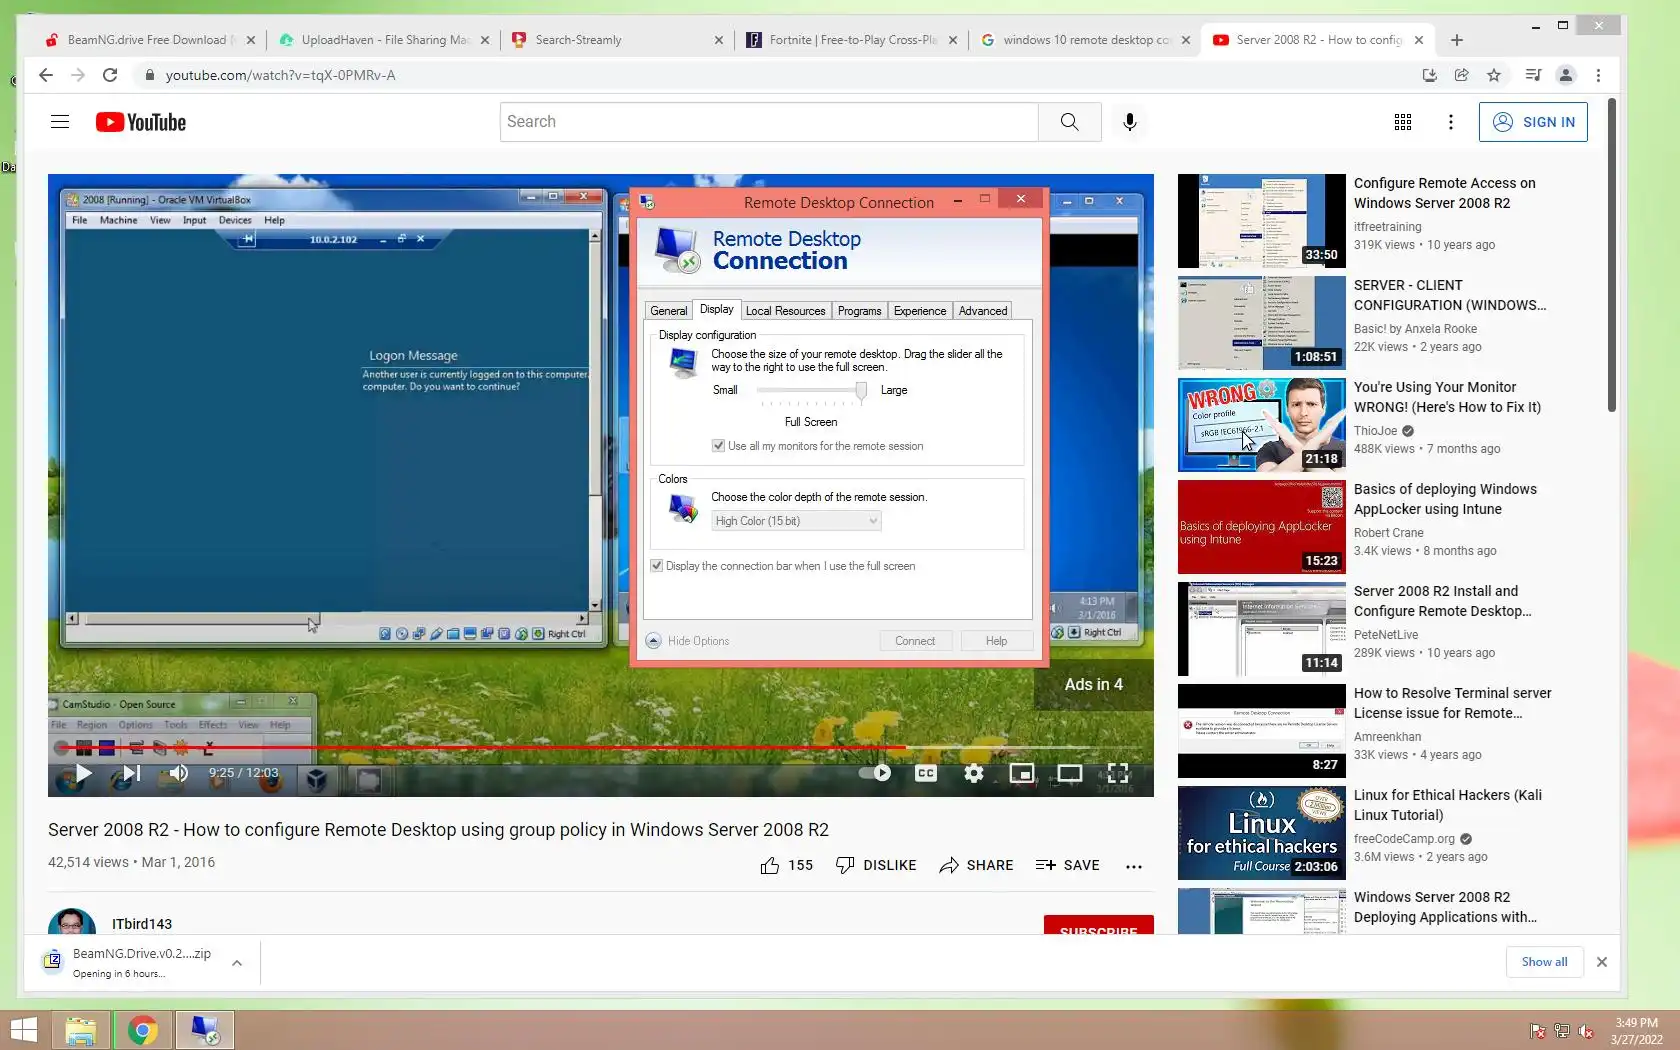Play the video
This screenshot has height=1050, width=1680.
83,773
